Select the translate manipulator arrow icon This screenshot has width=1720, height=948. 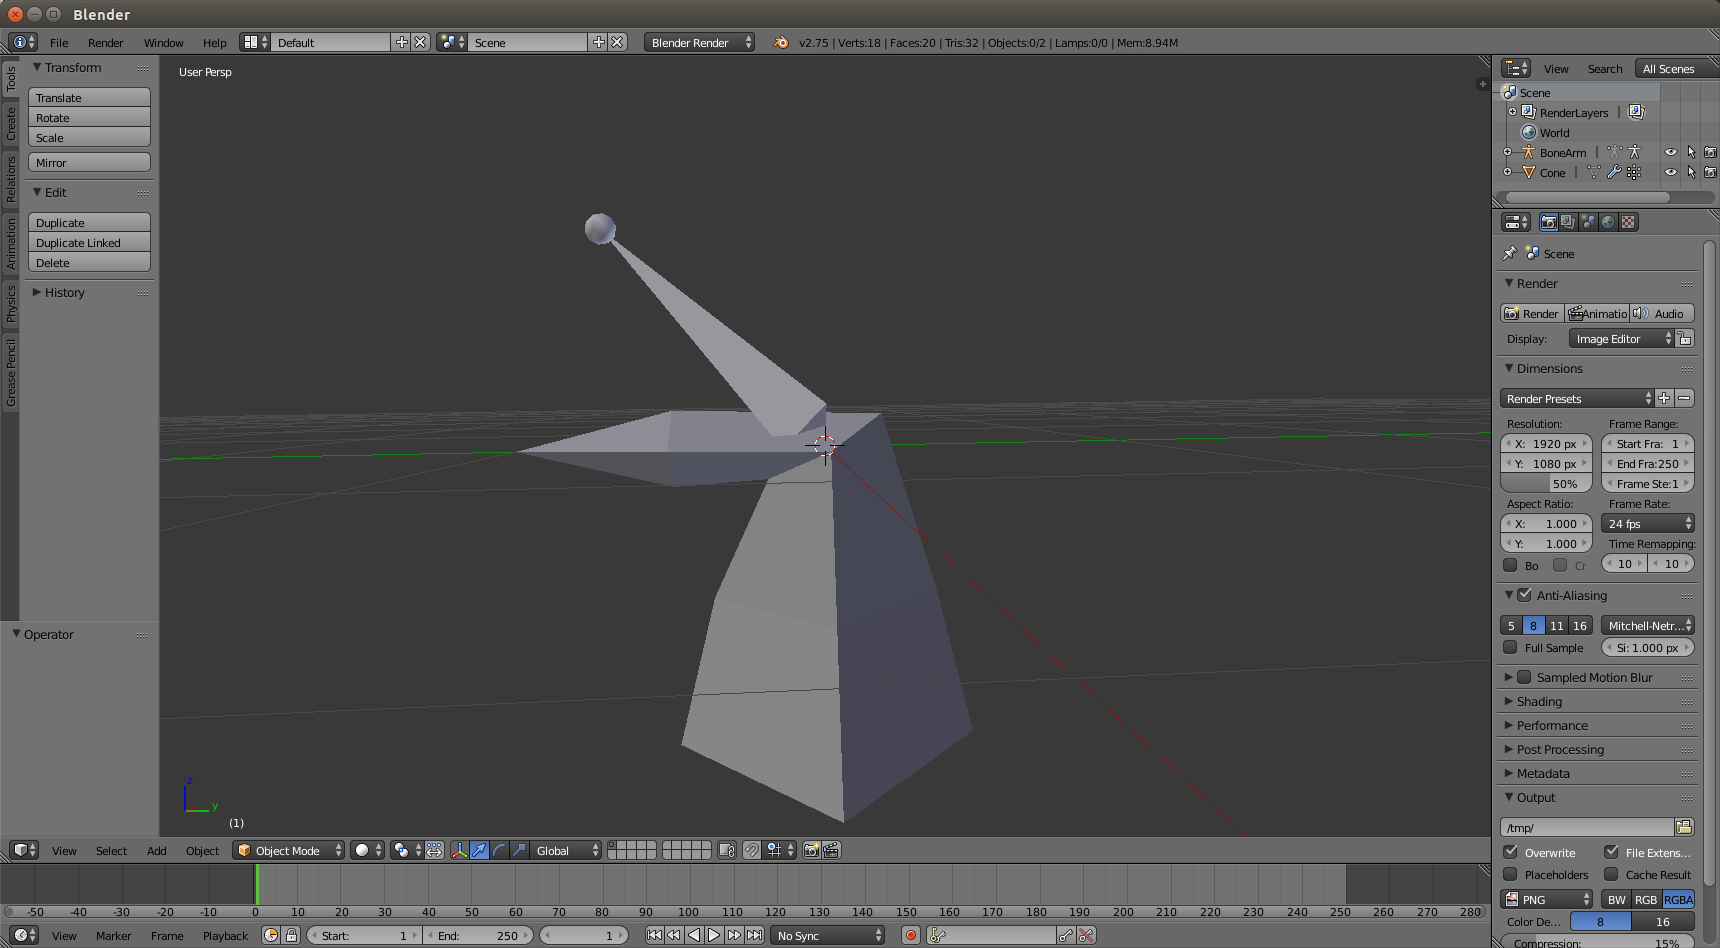coord(479,850)
